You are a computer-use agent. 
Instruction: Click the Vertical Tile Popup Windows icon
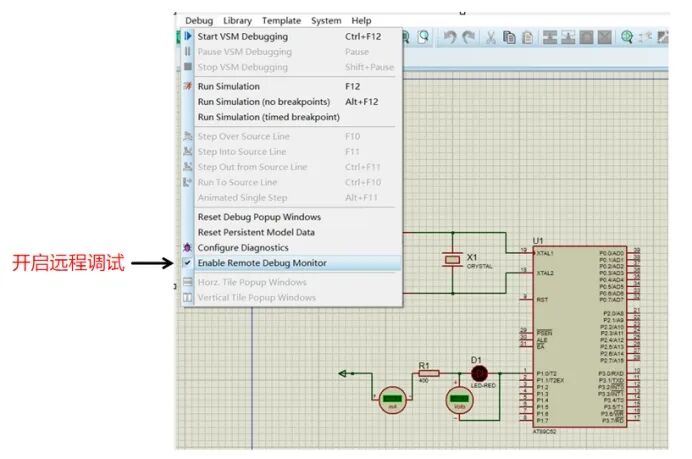(188, 297)
